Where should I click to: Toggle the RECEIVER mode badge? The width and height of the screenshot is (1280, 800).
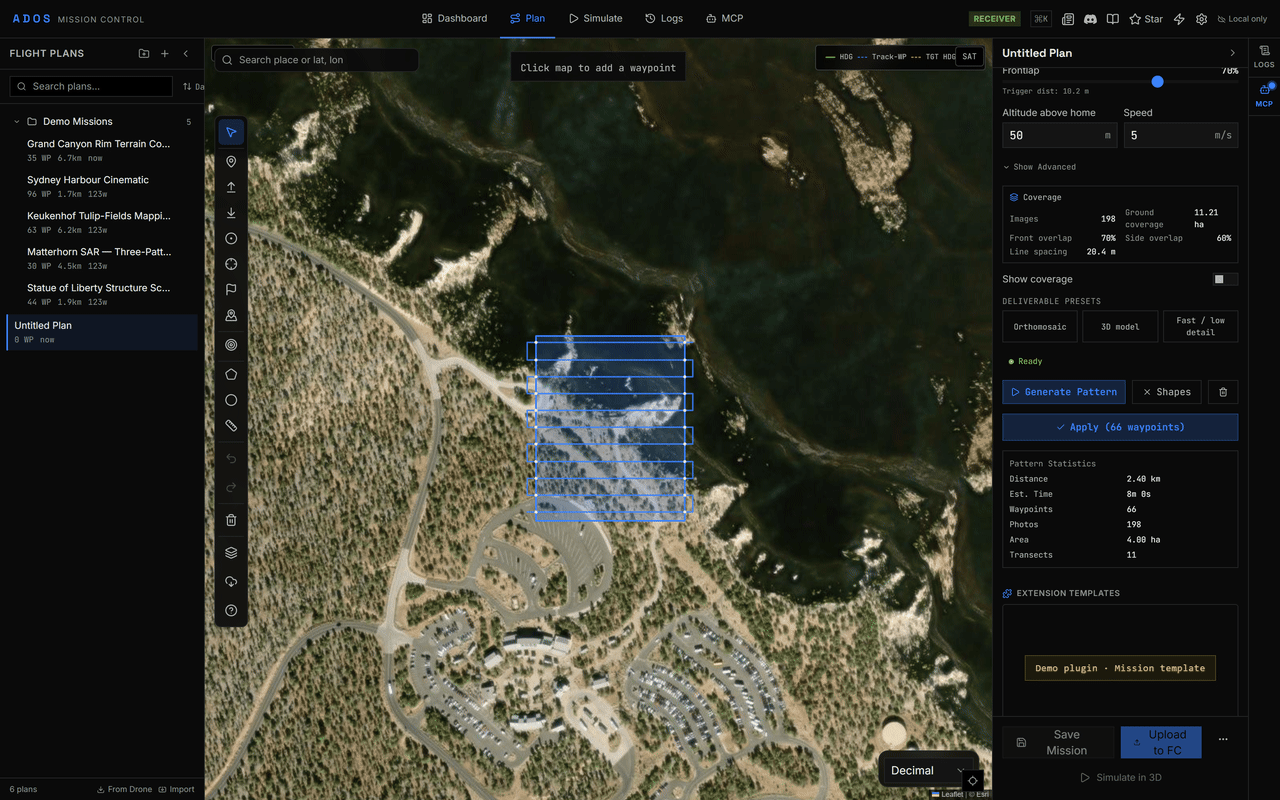point(994,19)
